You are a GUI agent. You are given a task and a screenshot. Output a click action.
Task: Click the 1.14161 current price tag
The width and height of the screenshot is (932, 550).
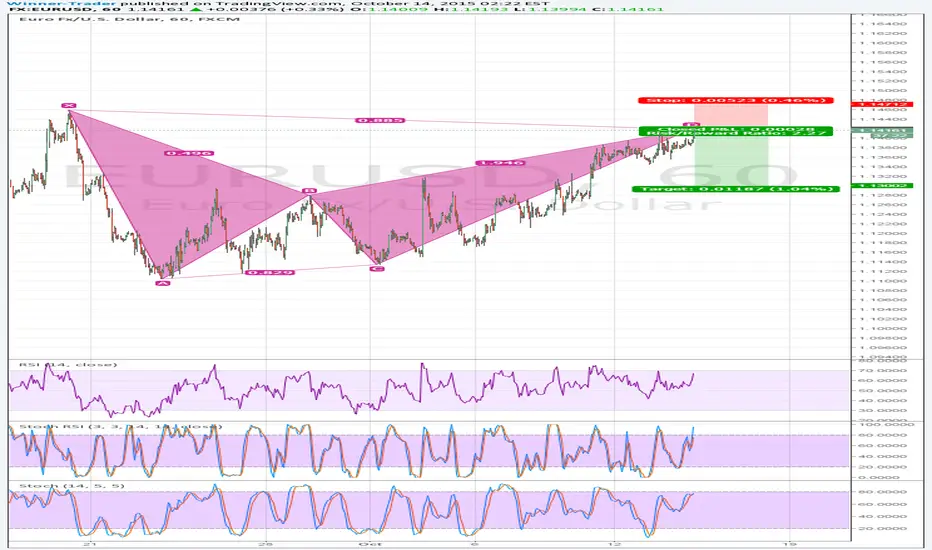tap(881, 130)
